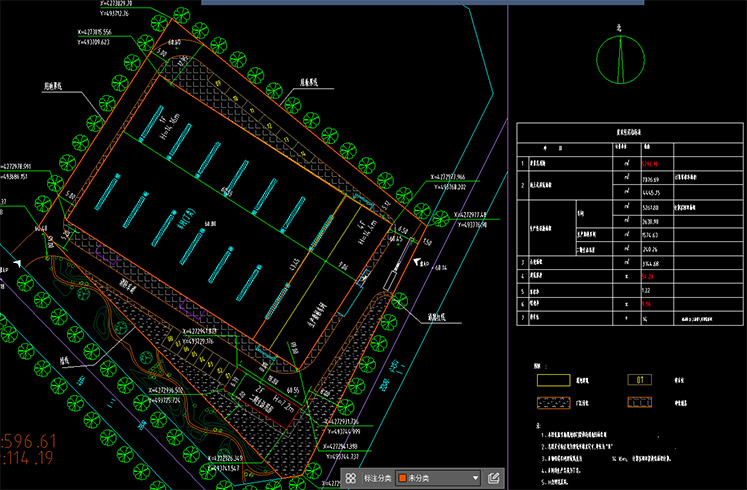The image size is (747, 490).
Task: Click the 标注分类 label in the toolbar
Action: point(378,478)
